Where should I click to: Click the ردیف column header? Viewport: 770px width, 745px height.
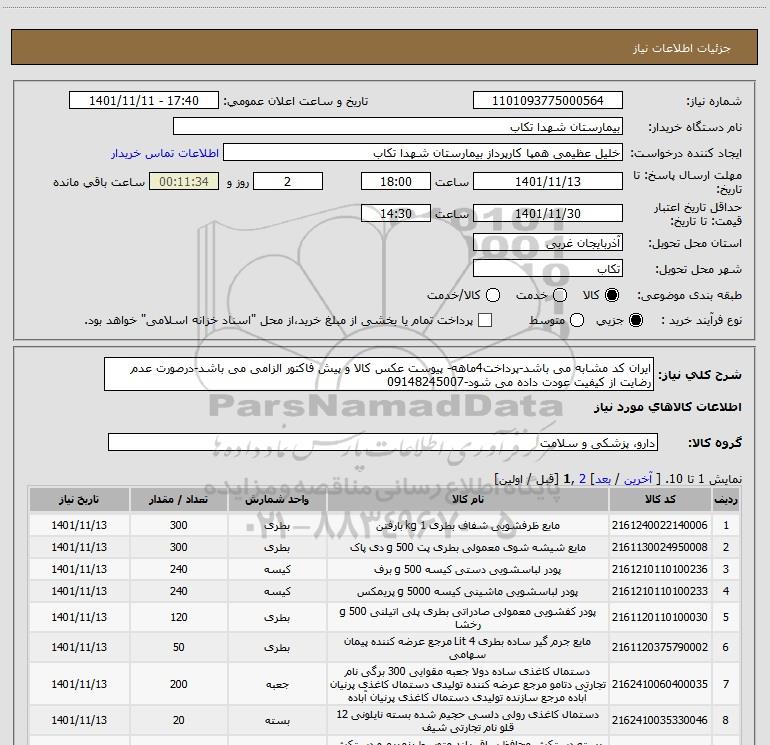(726, 499)
